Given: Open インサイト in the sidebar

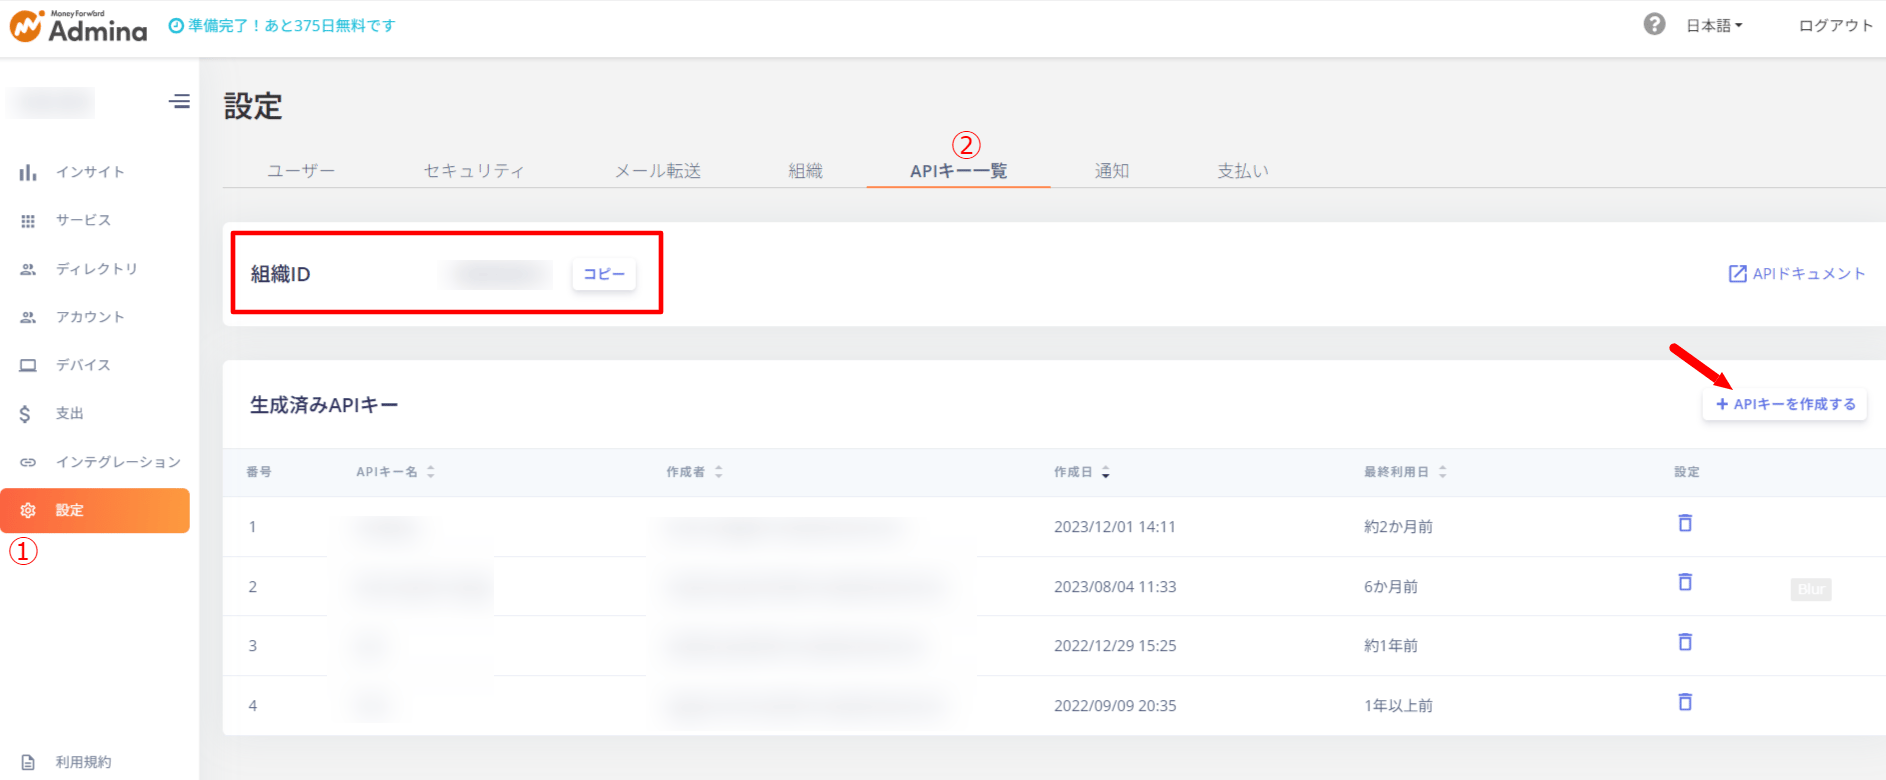Looking at the screenshot, I should click(90, 172).
